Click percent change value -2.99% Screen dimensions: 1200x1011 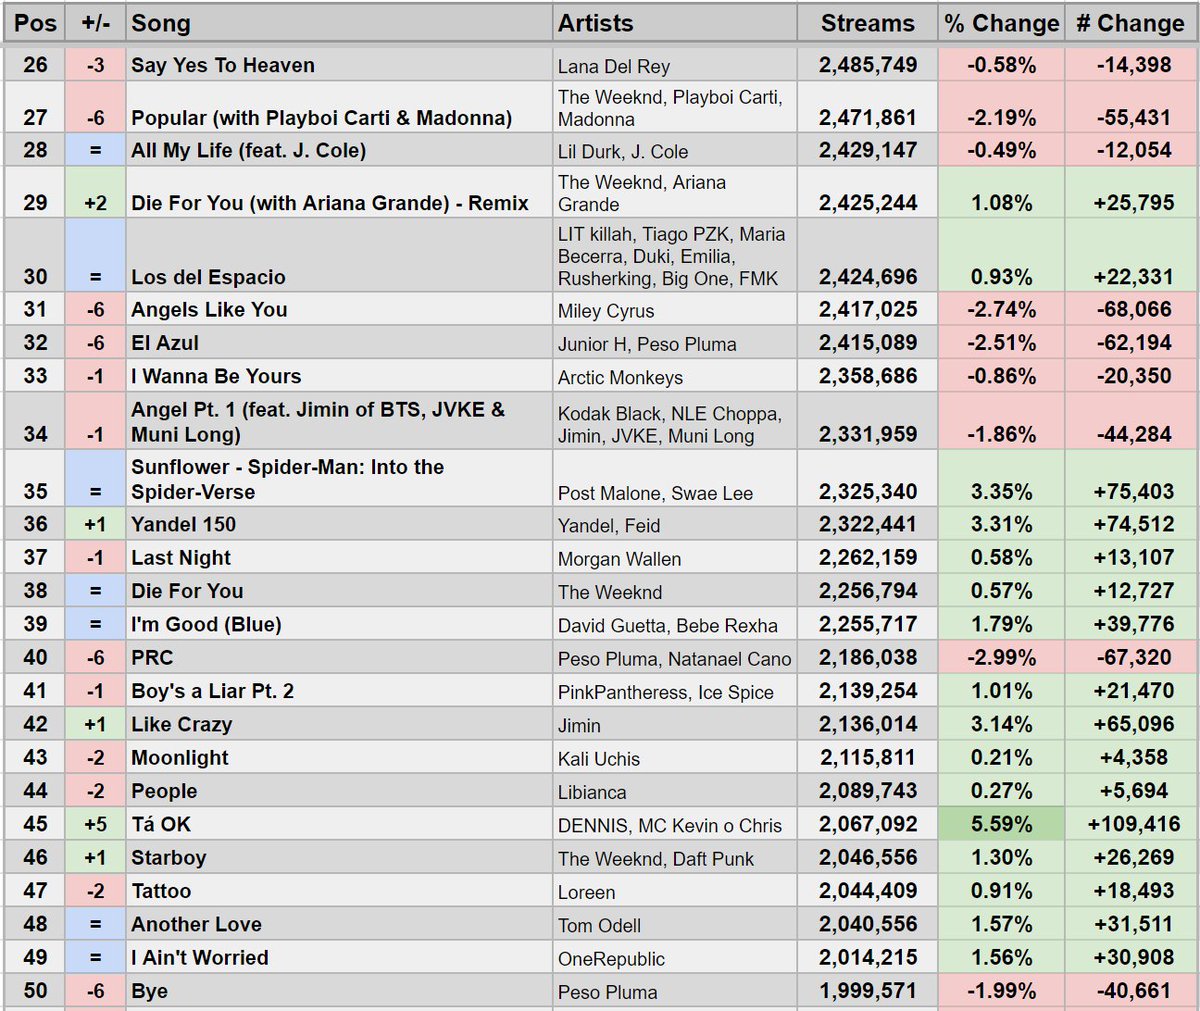coord(1002,658)
